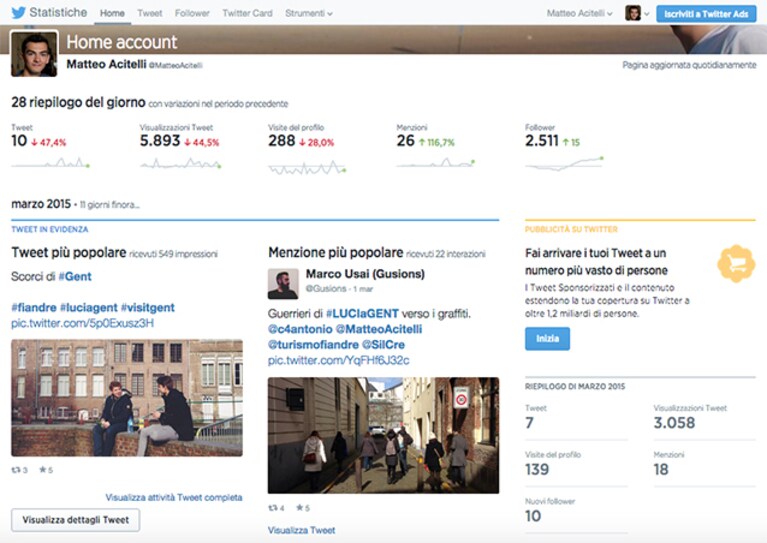Click the 139 Visite del profilo value

click(537, 470)
